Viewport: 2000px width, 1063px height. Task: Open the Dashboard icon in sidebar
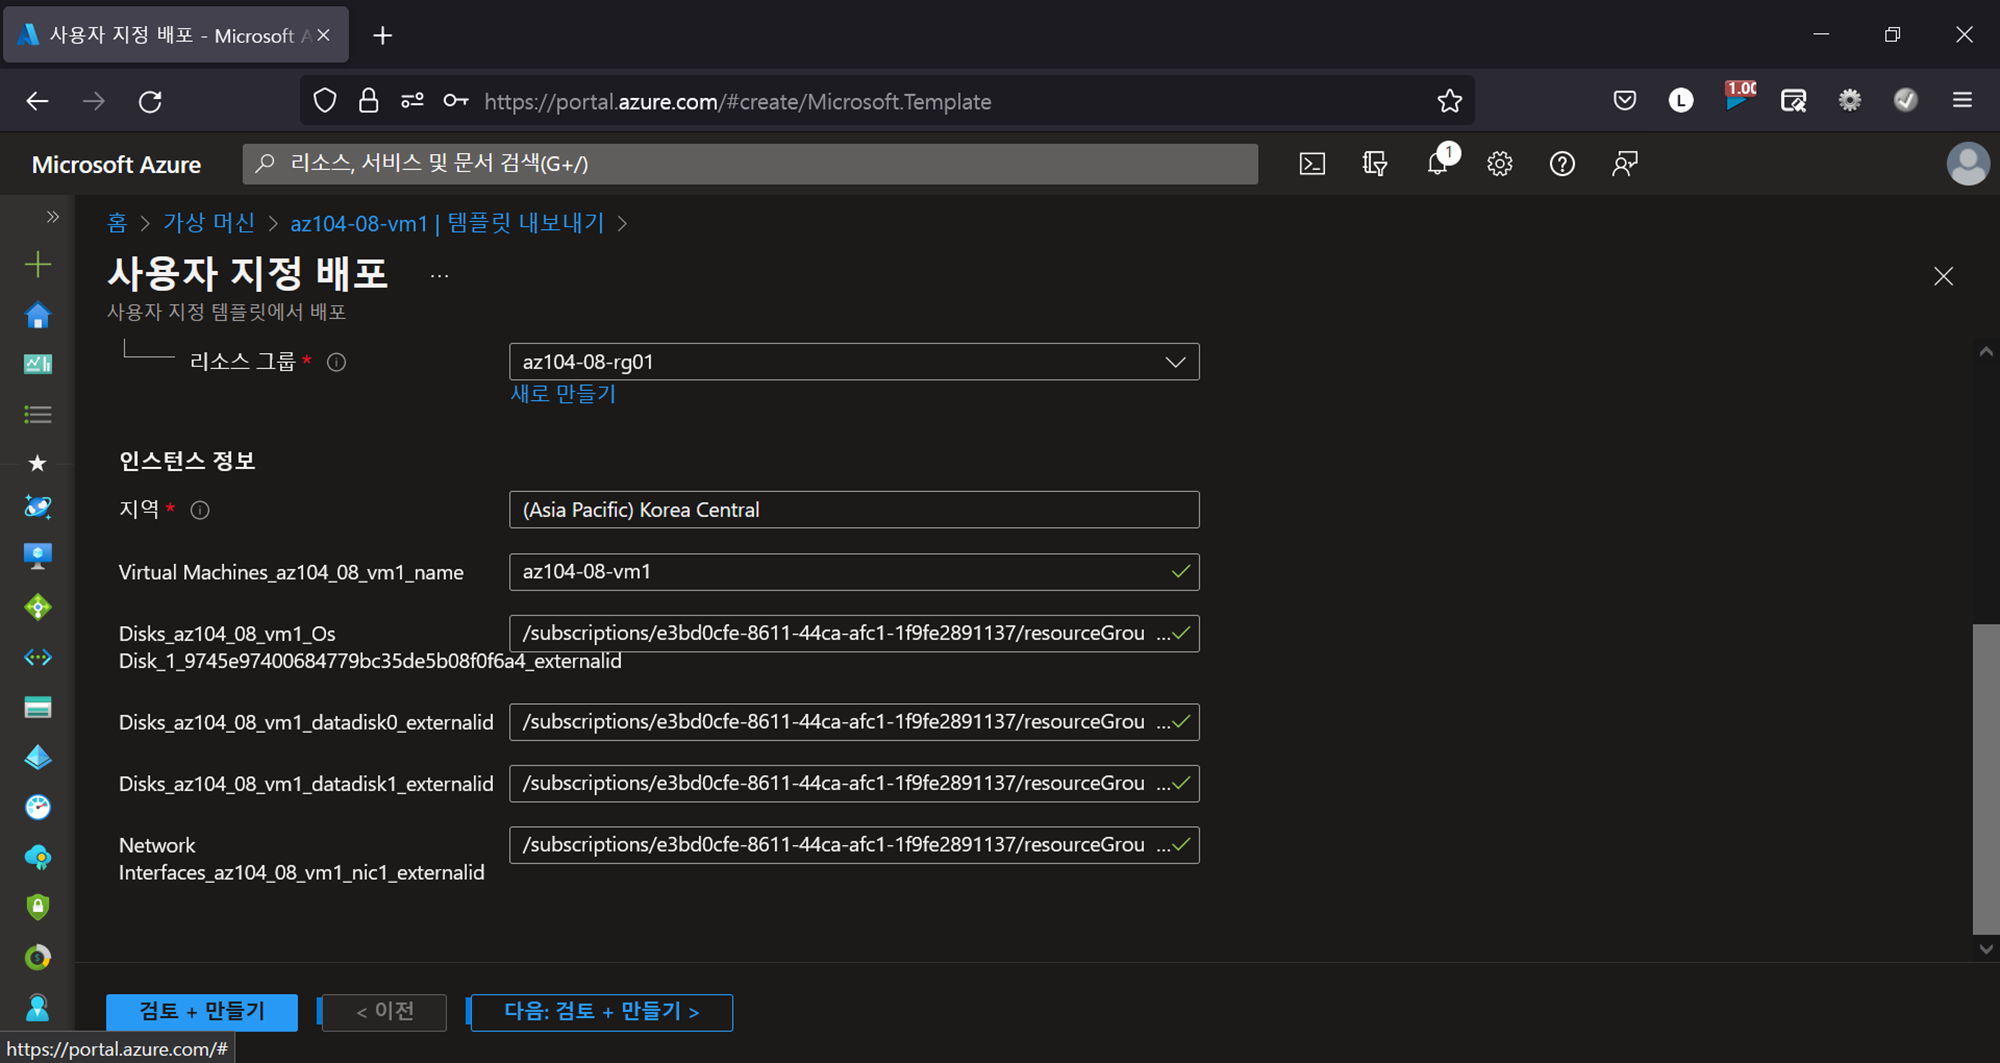pos(38,364)
